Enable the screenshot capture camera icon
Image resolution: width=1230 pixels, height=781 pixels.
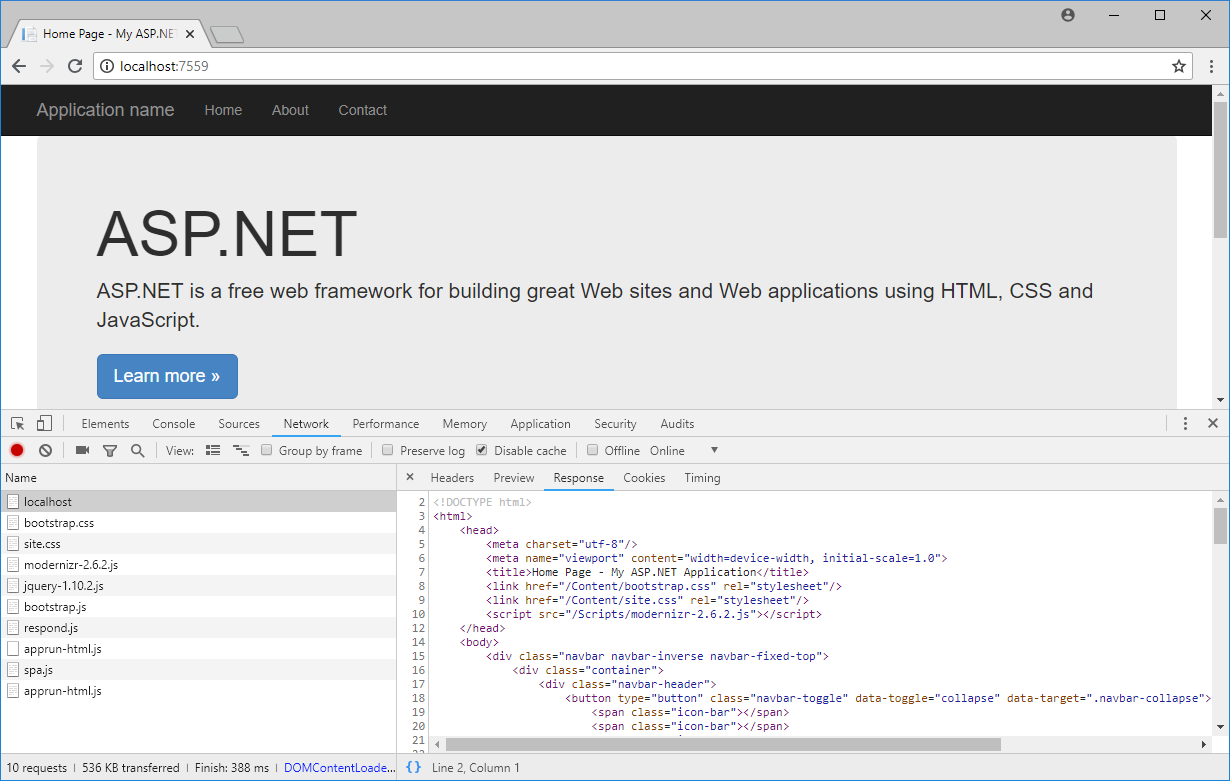(82, 450)
